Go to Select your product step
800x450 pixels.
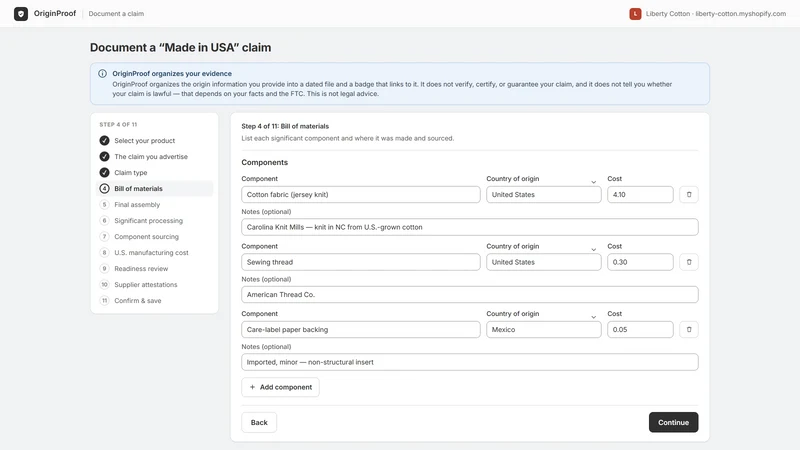154,140
